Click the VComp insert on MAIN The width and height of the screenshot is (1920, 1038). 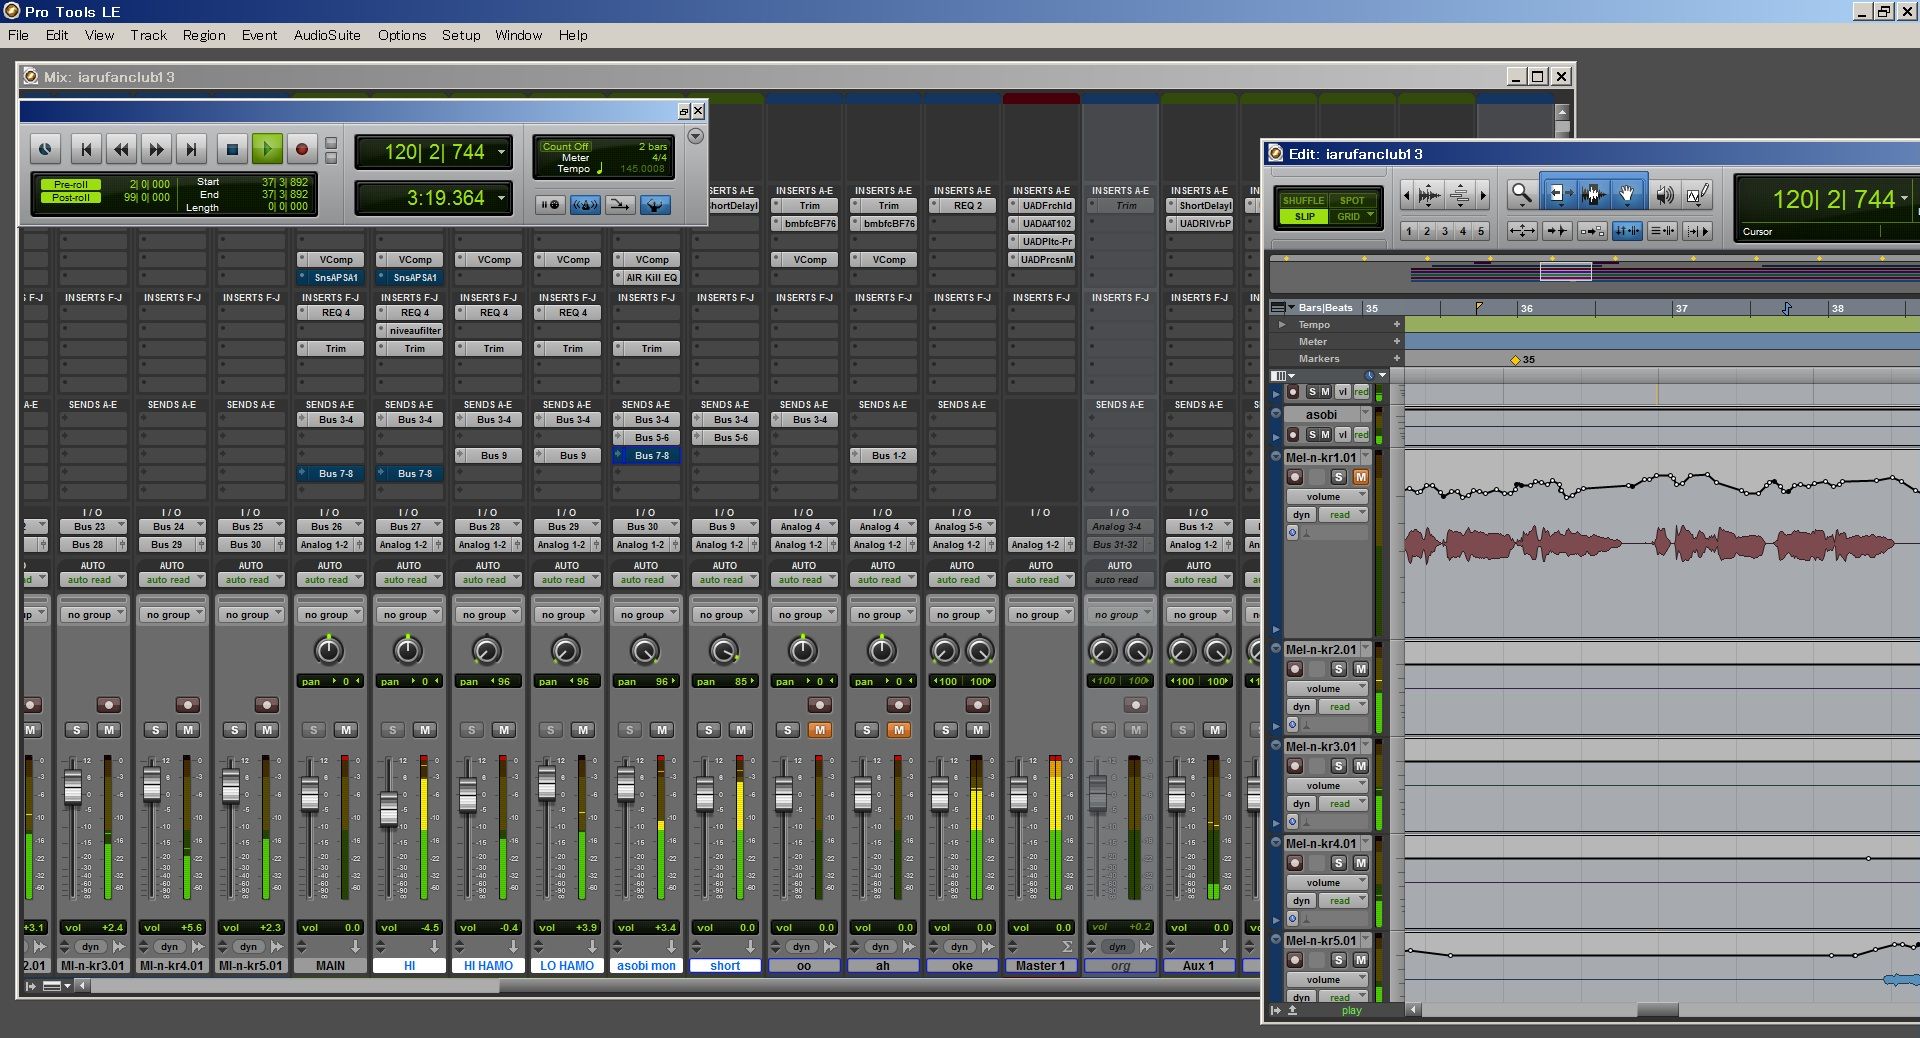click(336, 260)
